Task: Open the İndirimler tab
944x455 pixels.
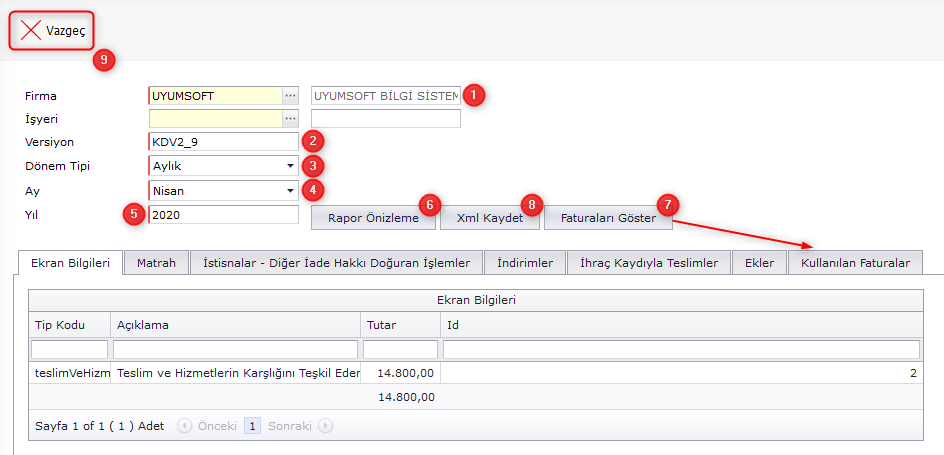Action: (x=524, y=263)
